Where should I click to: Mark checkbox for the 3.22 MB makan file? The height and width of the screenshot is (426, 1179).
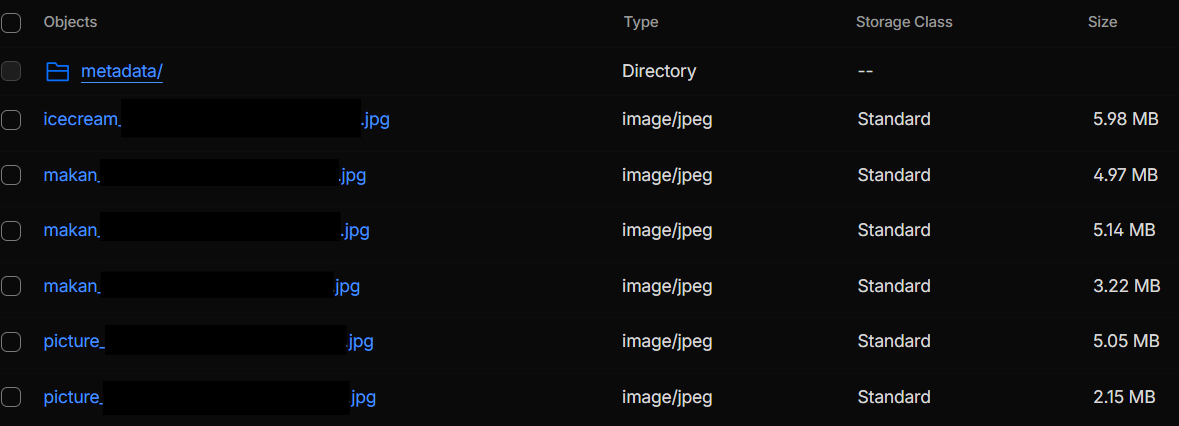click(11, 286)
